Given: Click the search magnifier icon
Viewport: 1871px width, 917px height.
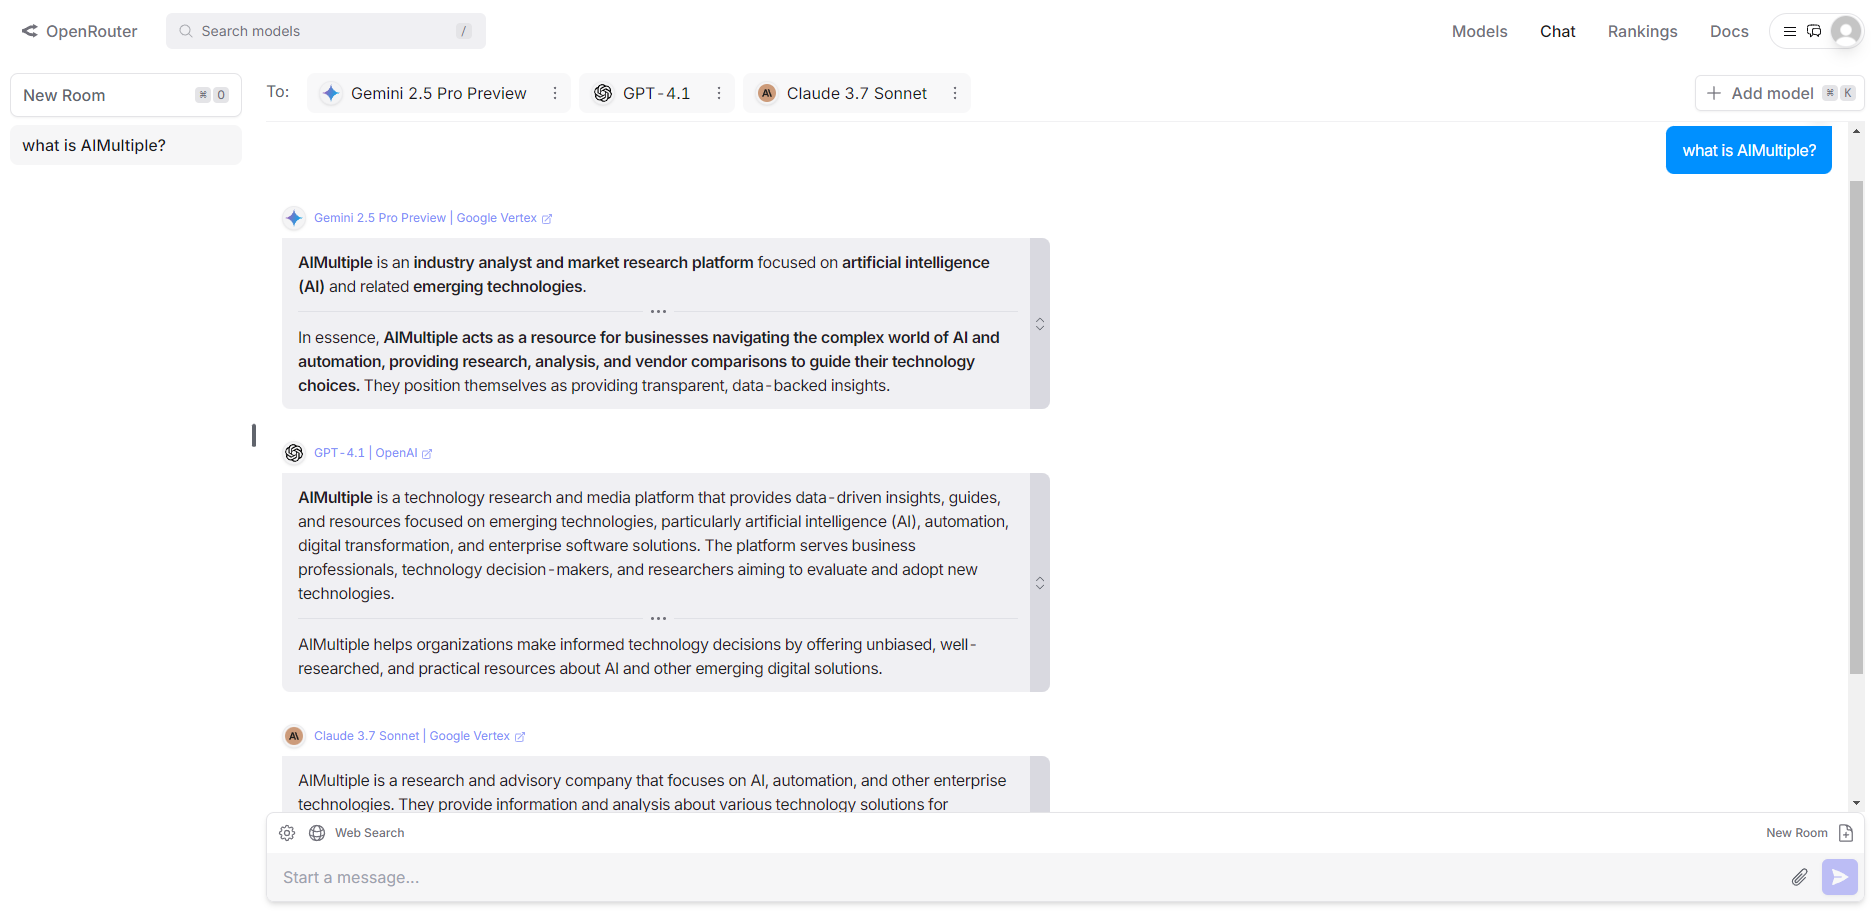Looking at the screenshot, I should (x=185, y=31).
